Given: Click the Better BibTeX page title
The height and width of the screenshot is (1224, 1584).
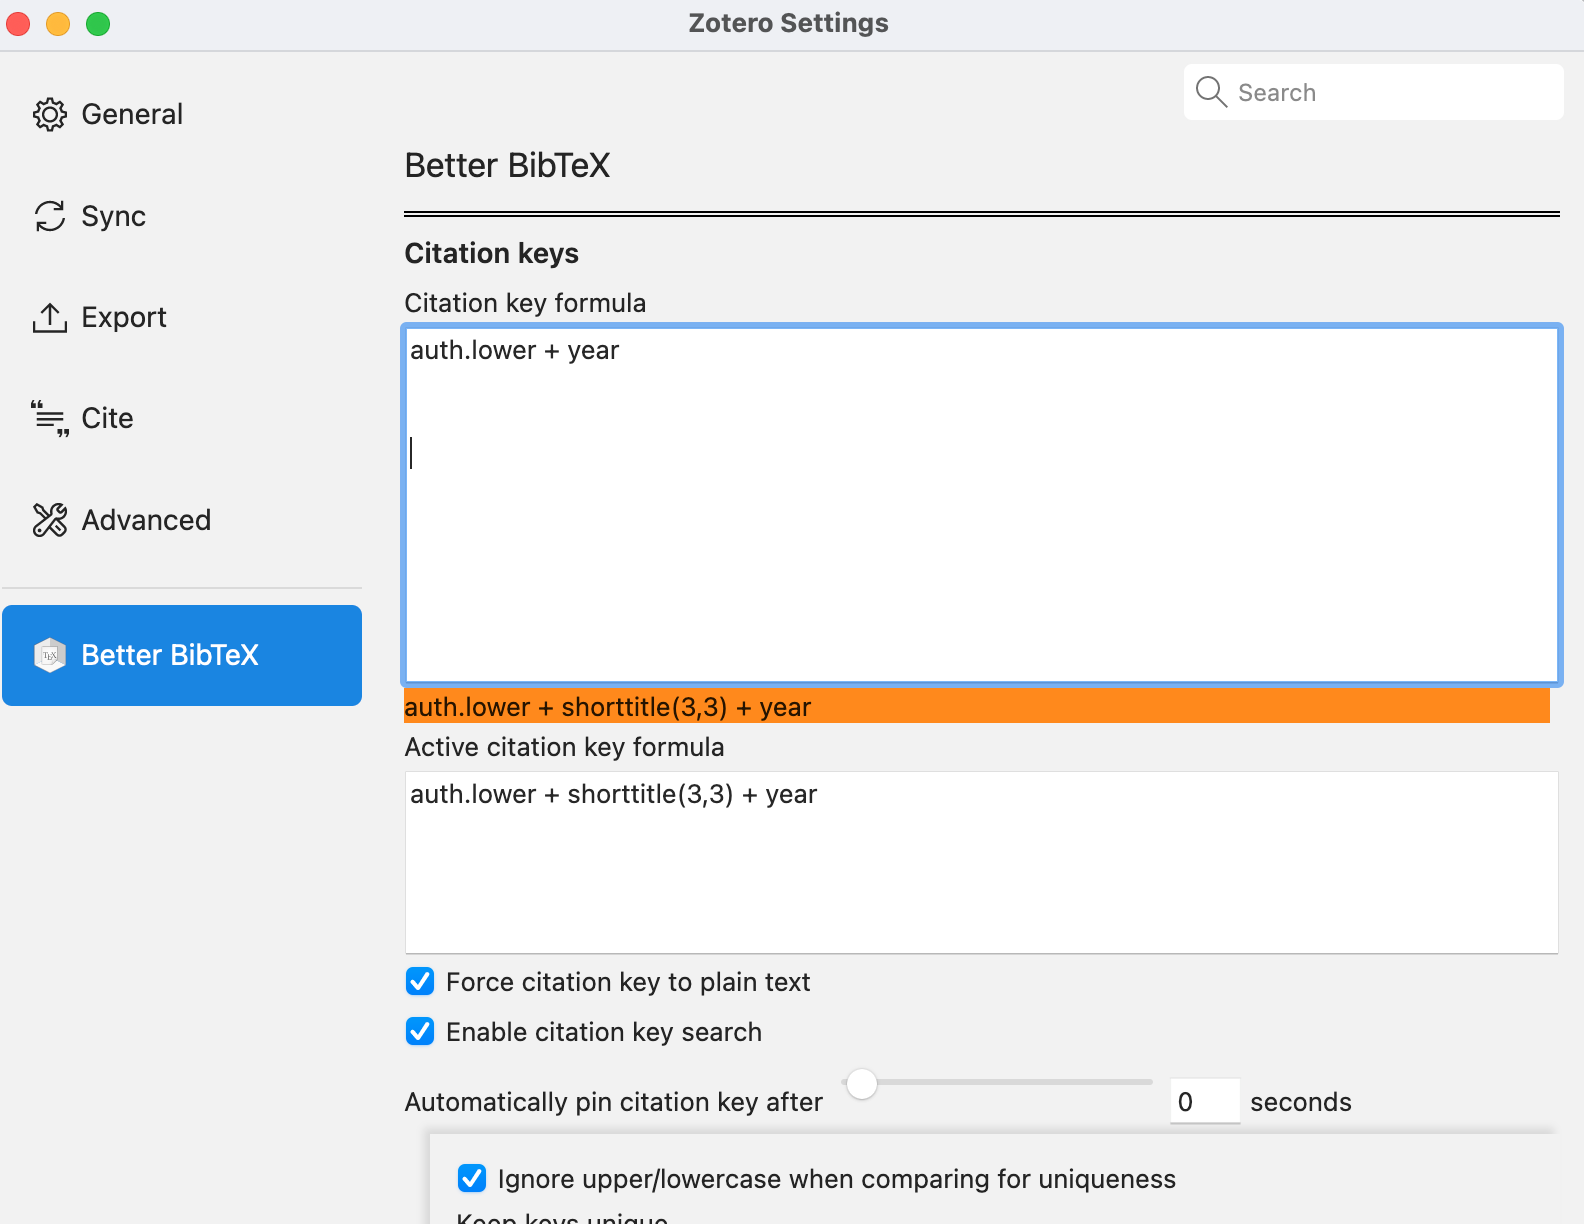Looking at the screenshot, I should (507, 165).
